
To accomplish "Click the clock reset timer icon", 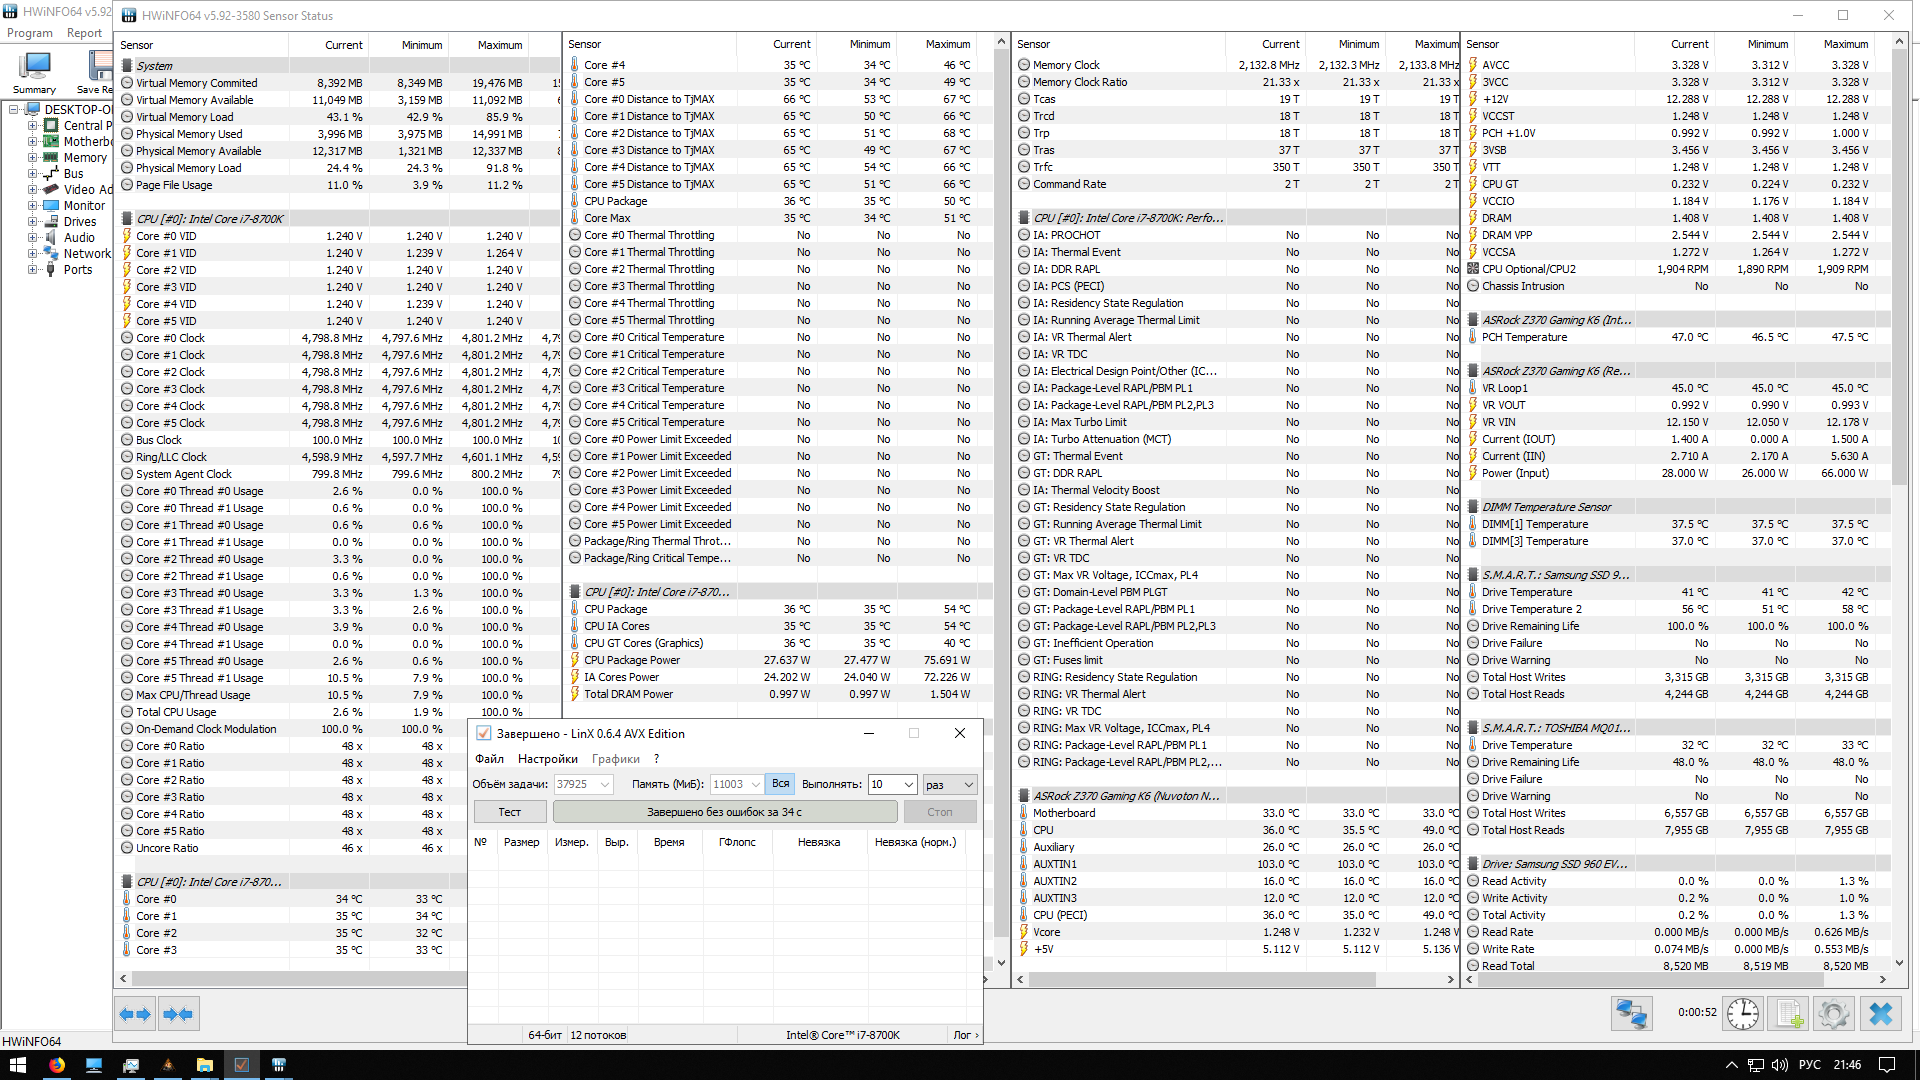I will [x=1743, y=1014].
